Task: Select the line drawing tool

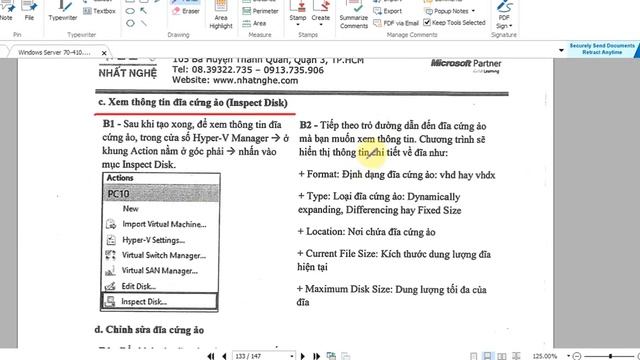Action: 144,23
